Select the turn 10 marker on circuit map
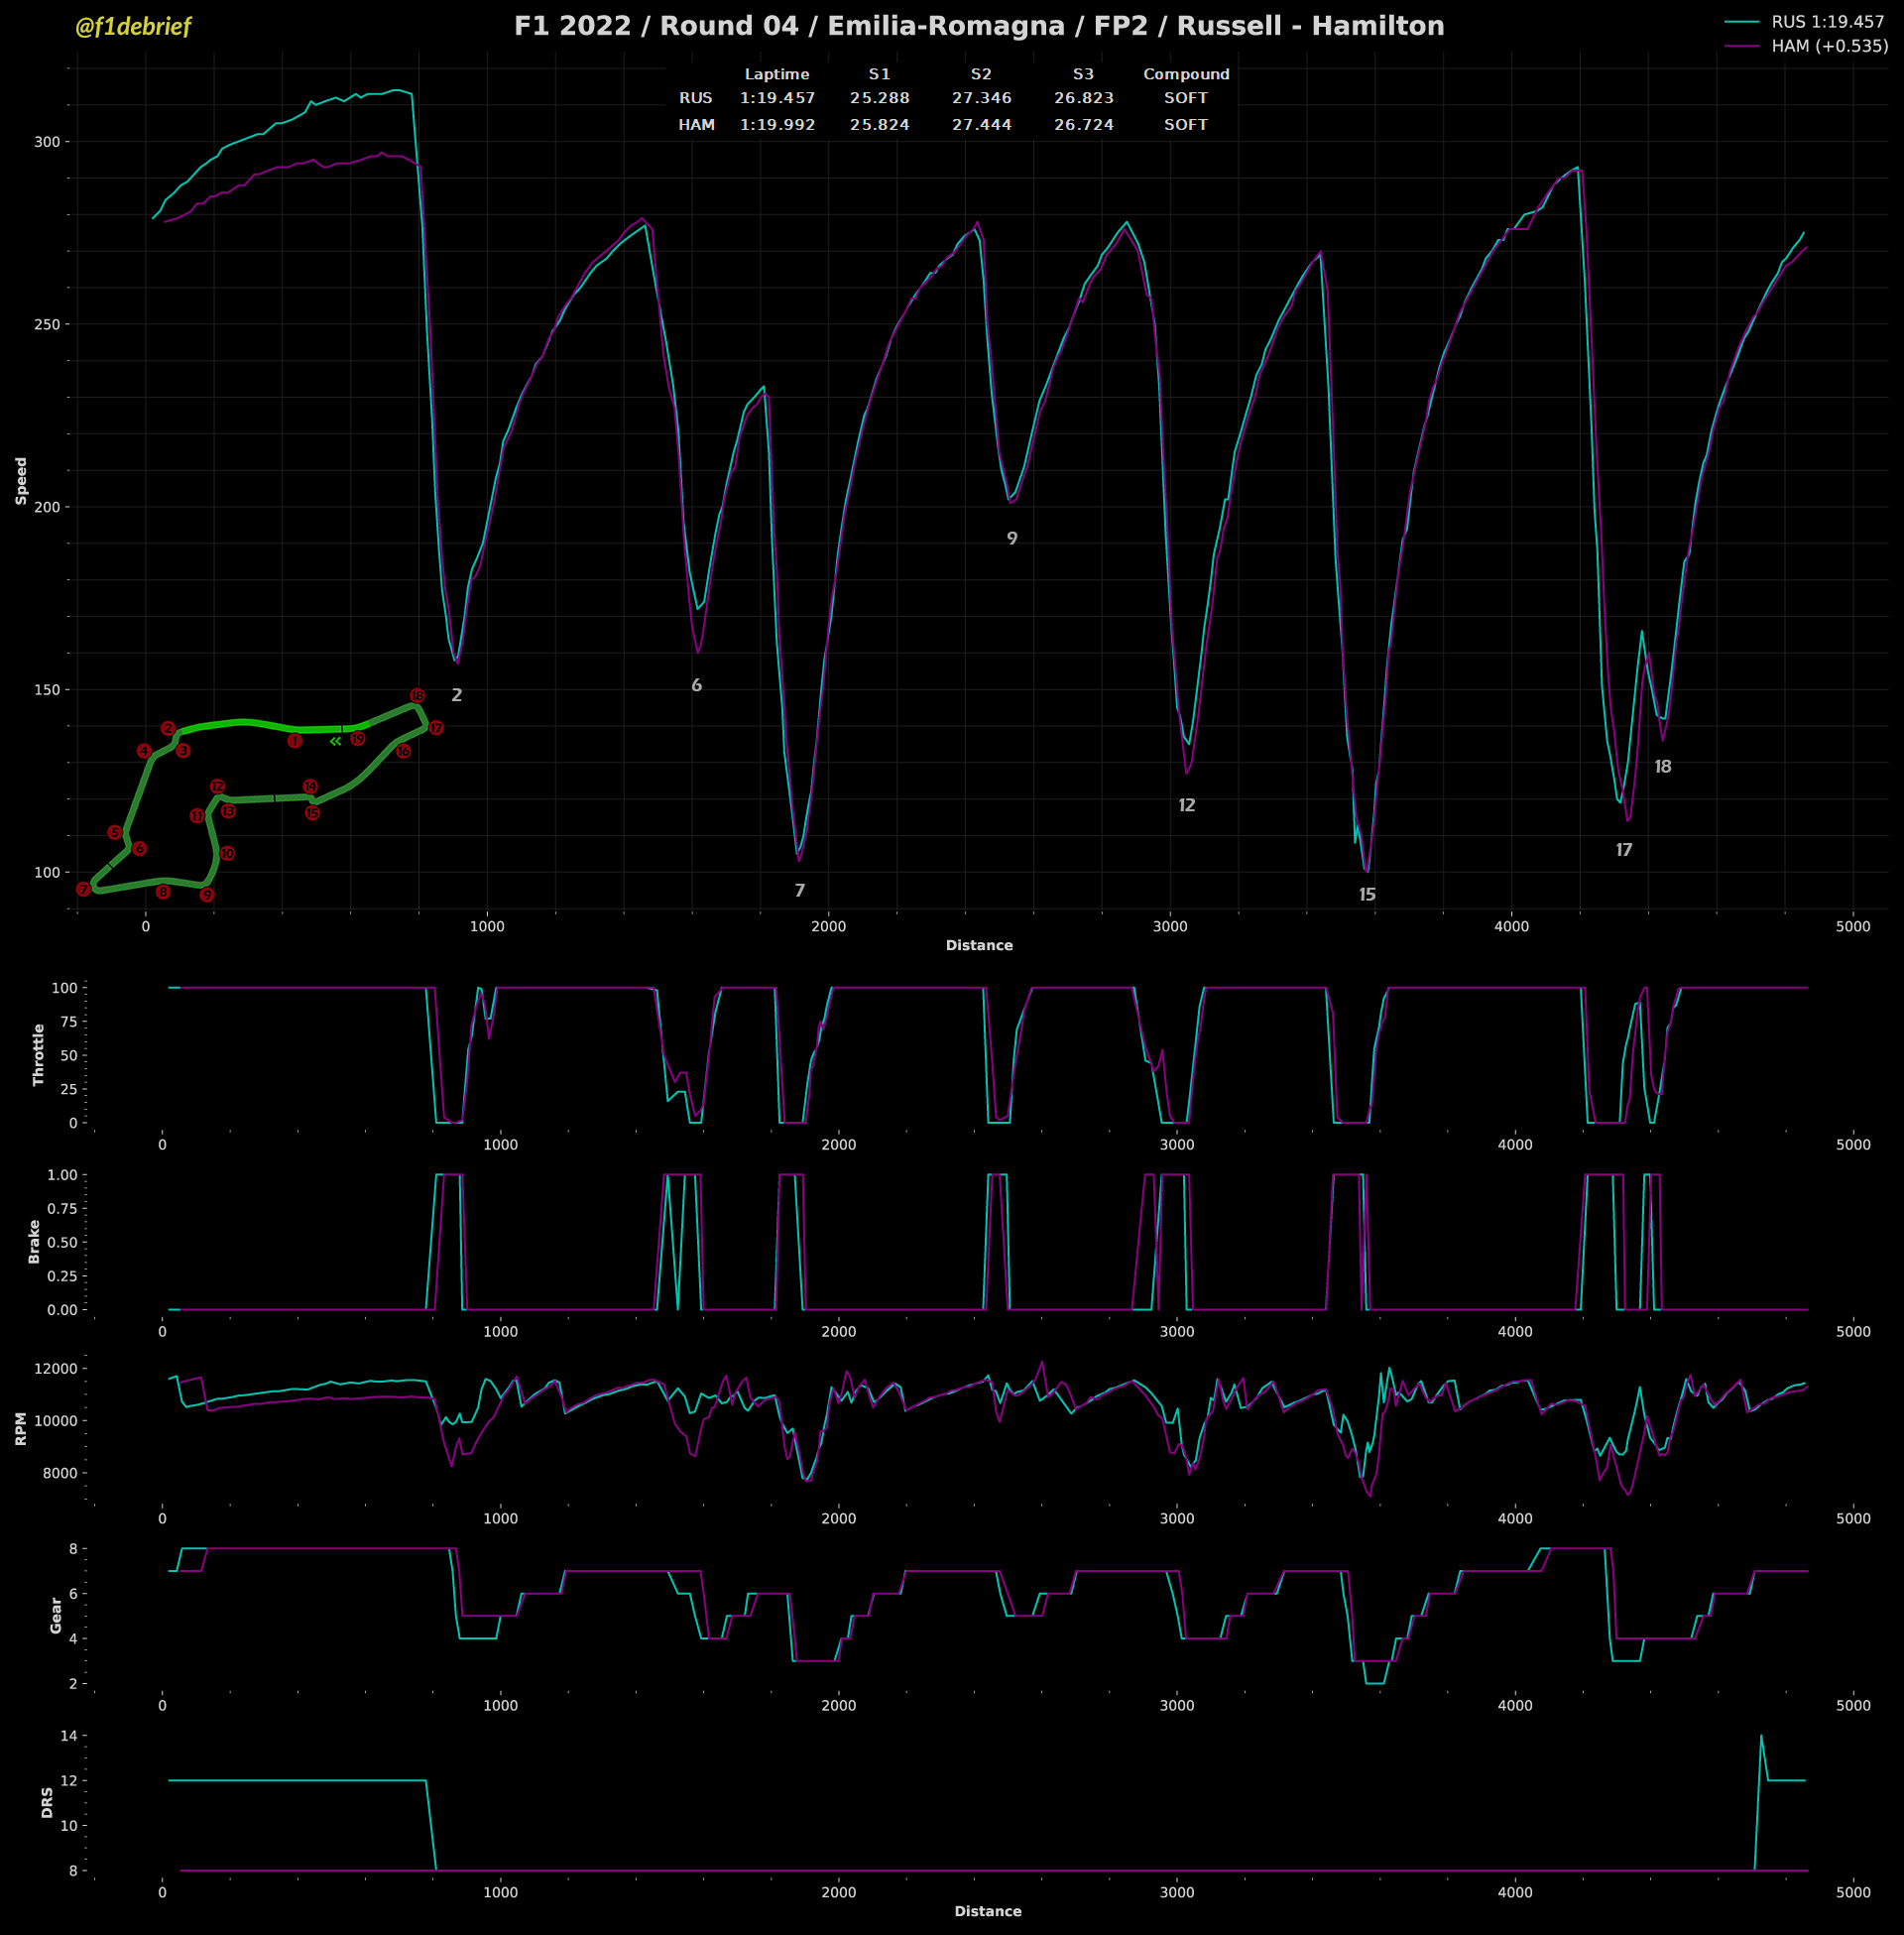 (x=227, y=853)
